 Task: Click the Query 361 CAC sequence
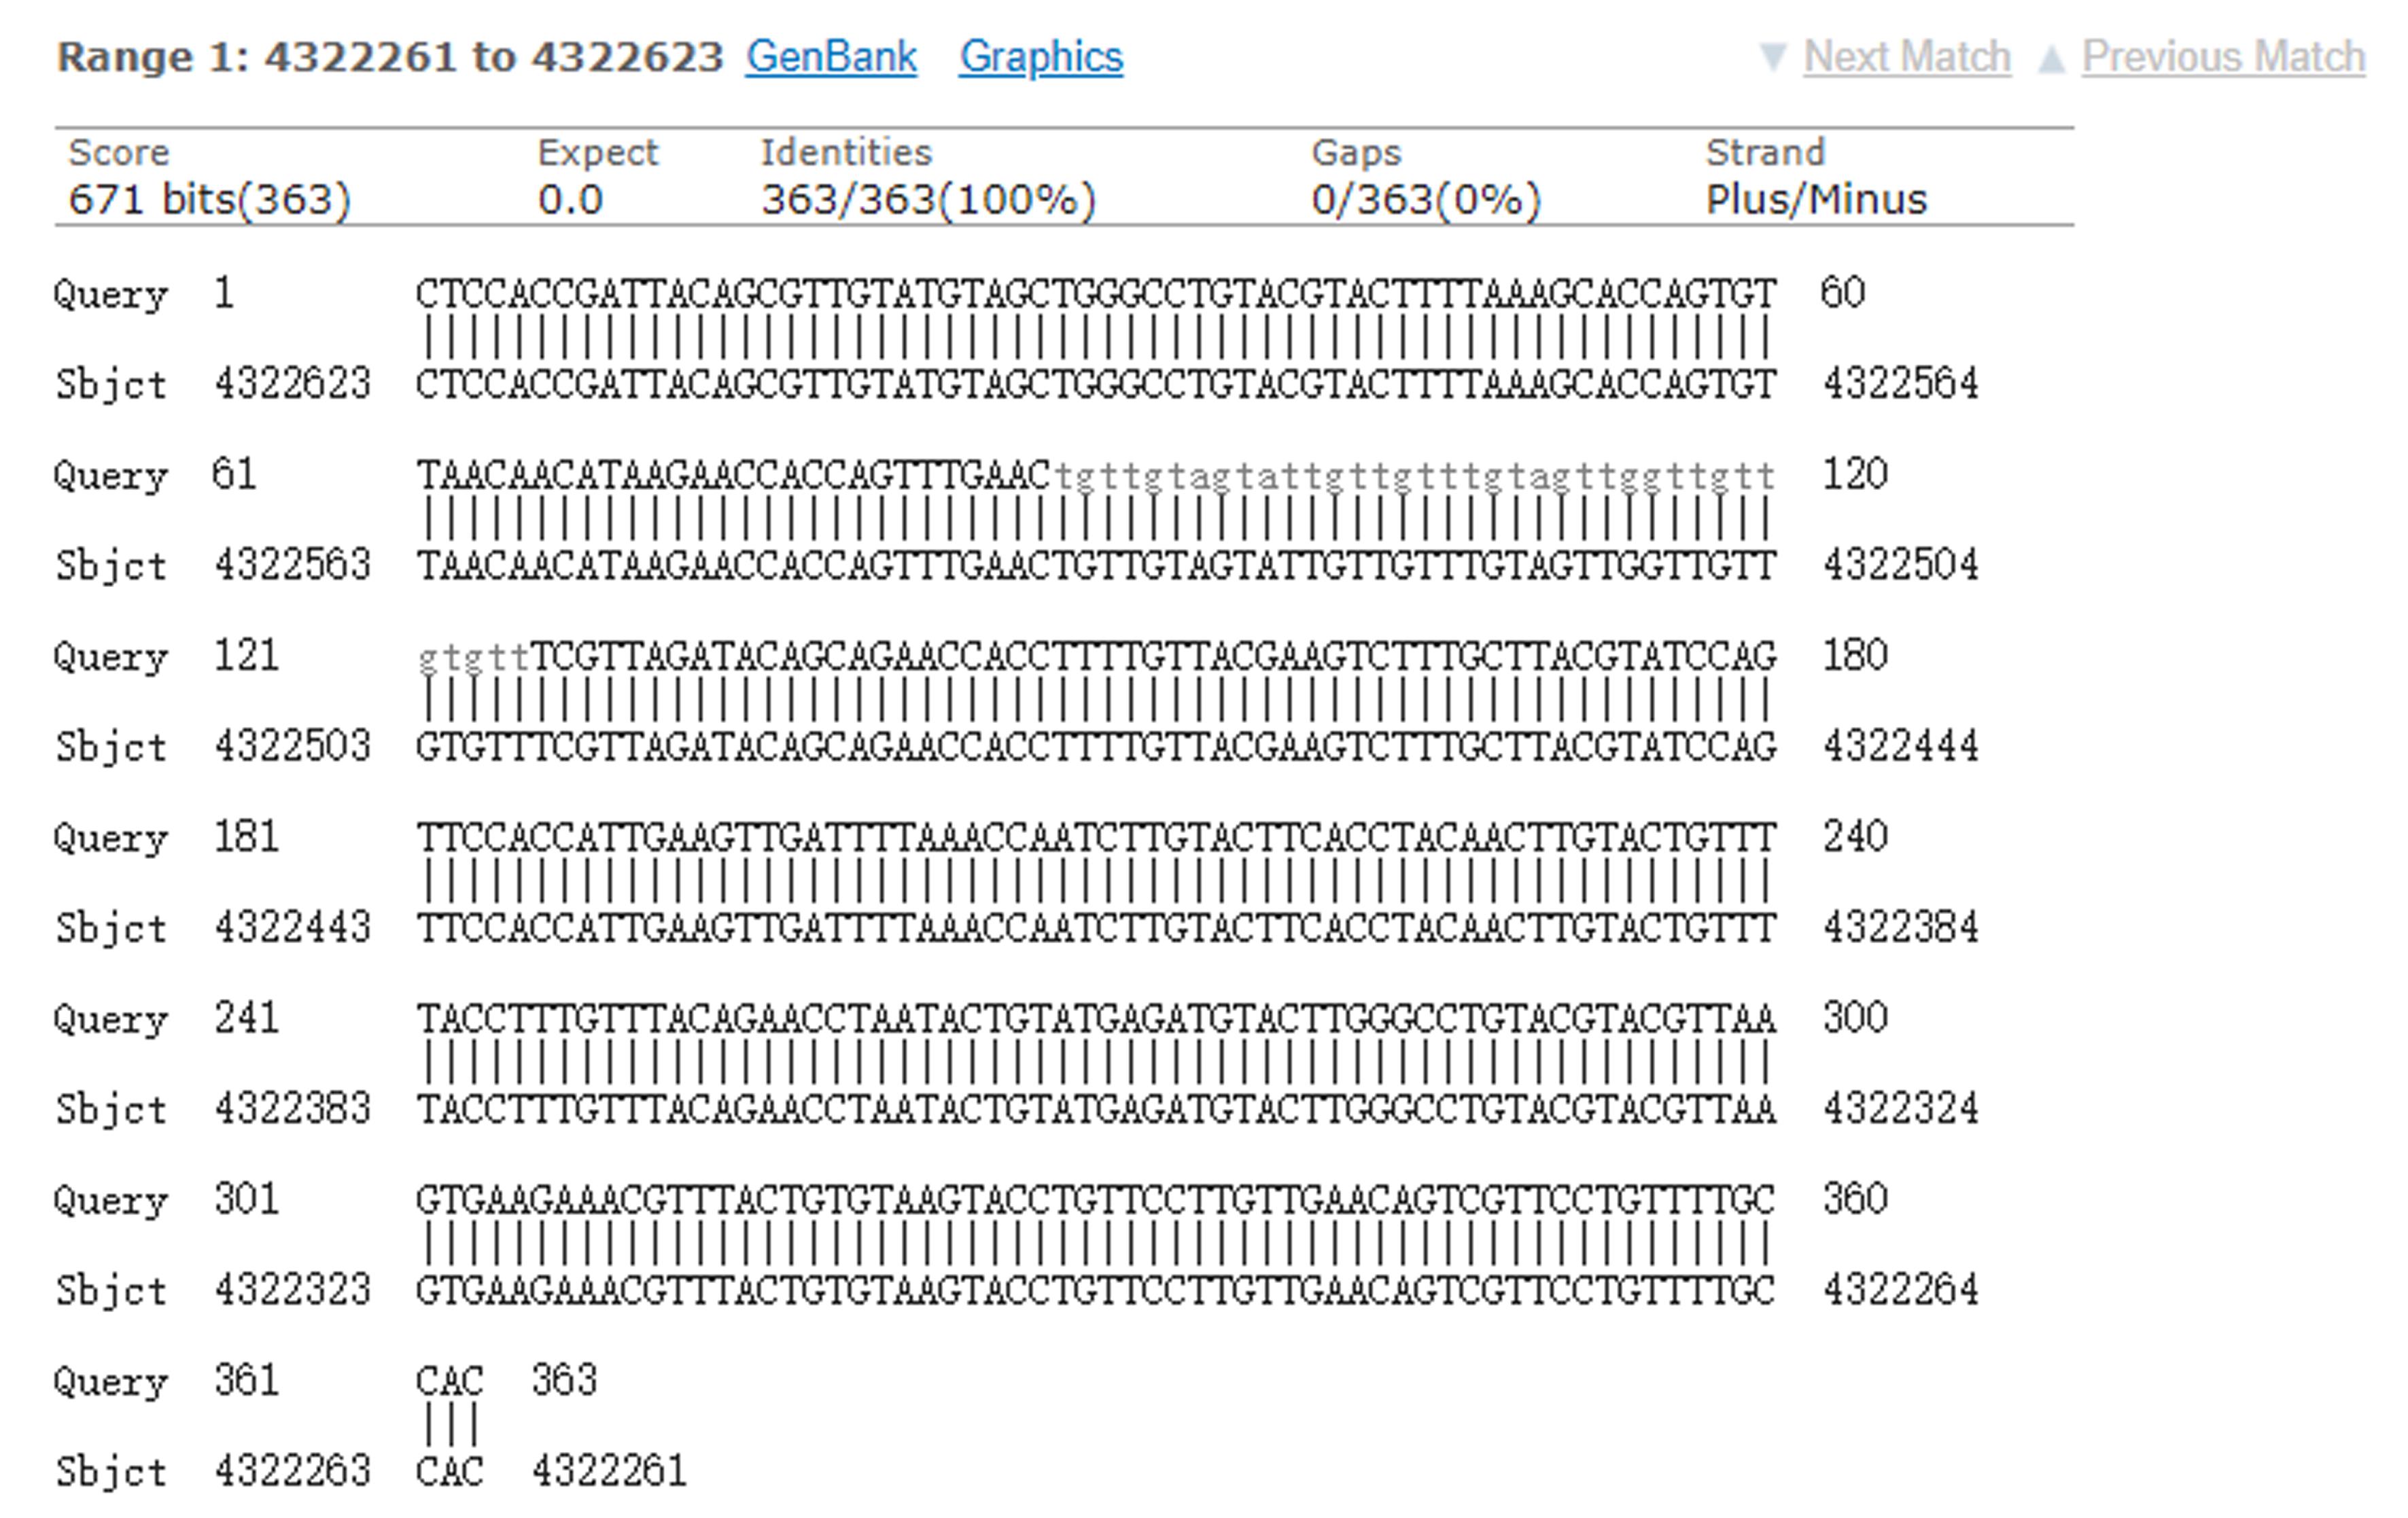tap(449, 1381)
